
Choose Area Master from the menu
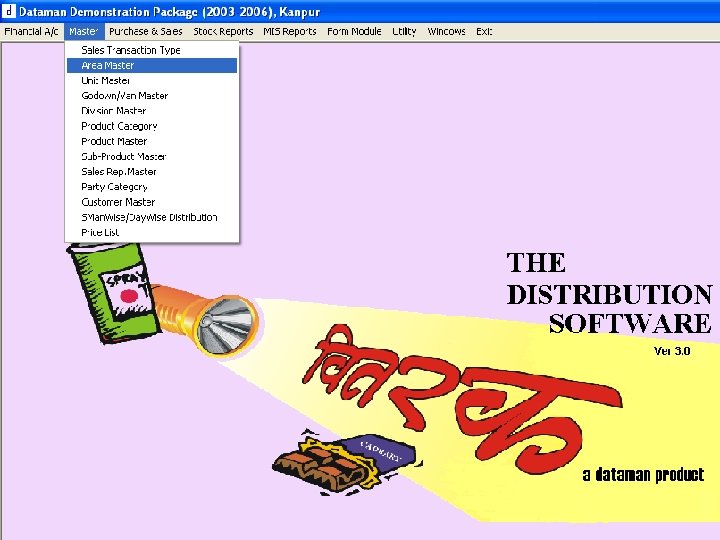(x=152, y=65)
